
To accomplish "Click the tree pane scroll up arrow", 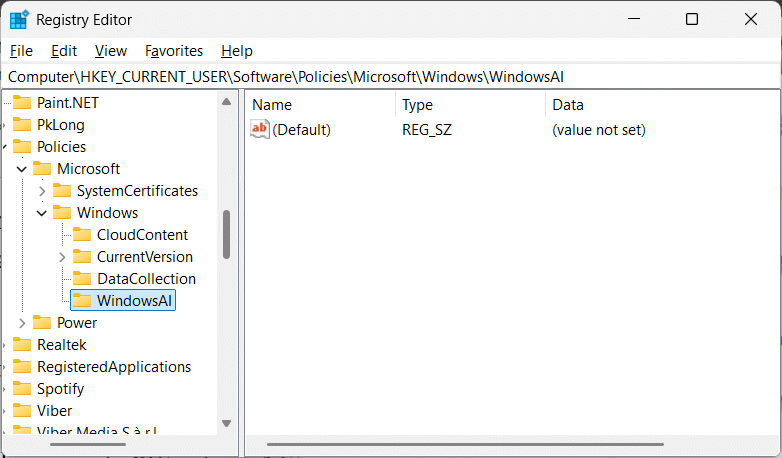I will [226, 102].
